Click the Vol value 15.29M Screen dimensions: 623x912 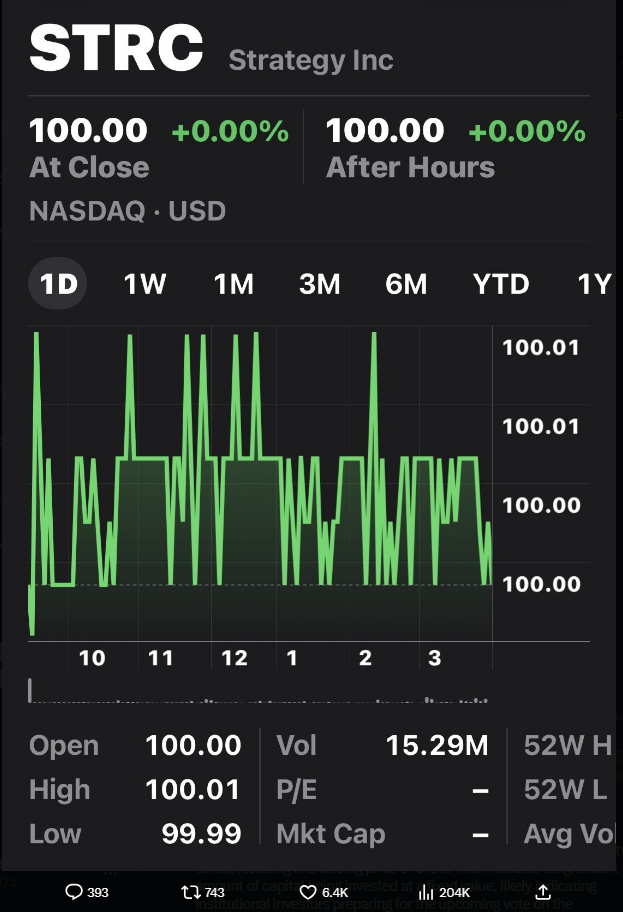point(437,745)
